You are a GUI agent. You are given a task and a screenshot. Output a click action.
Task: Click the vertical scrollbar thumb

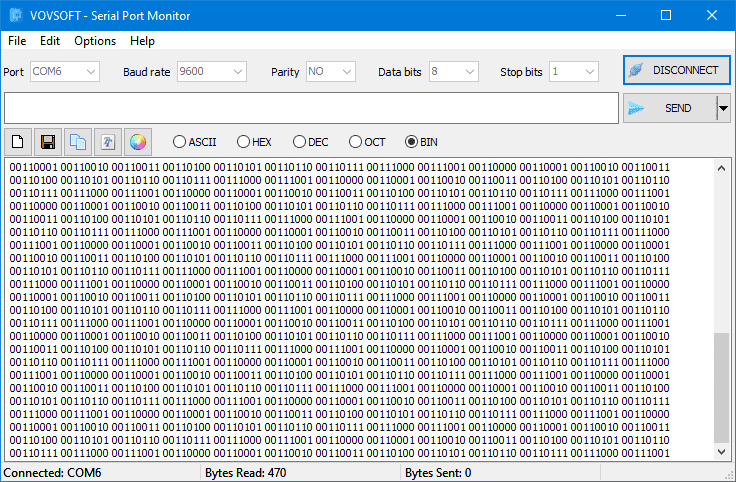click(x=721, y=388)
